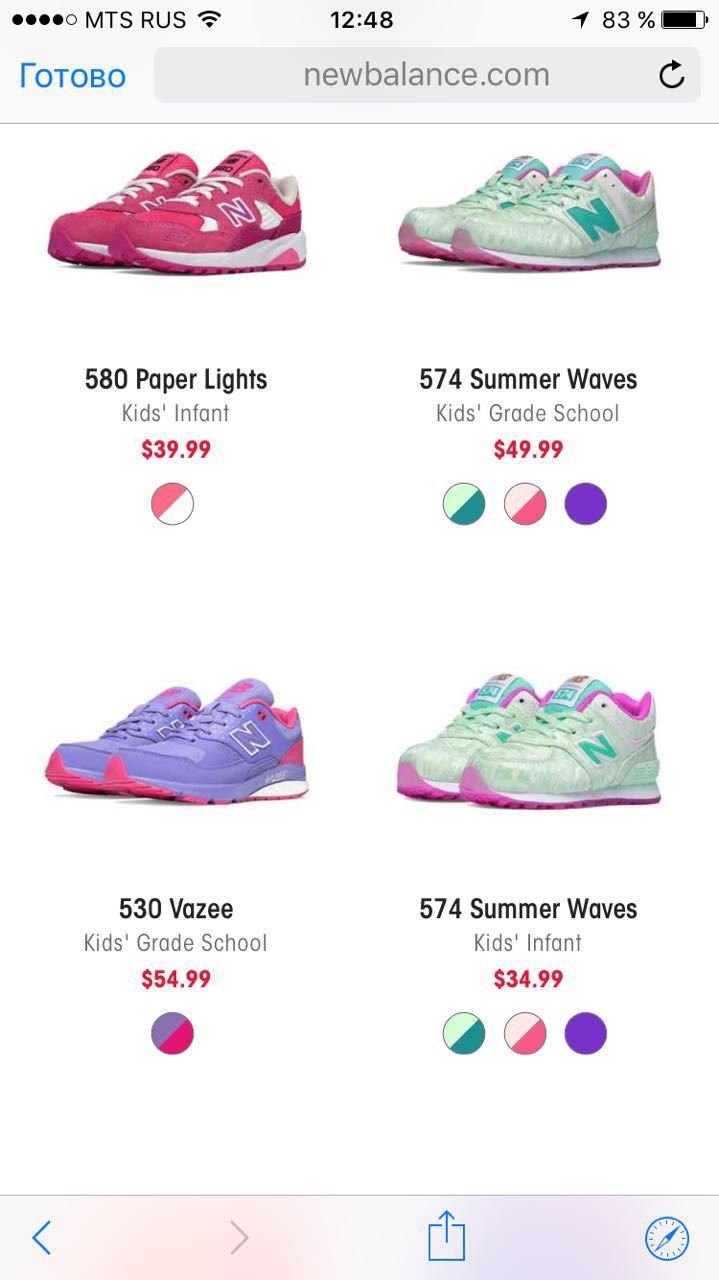Tap the purple 530 Vazee shoe image

177,740
